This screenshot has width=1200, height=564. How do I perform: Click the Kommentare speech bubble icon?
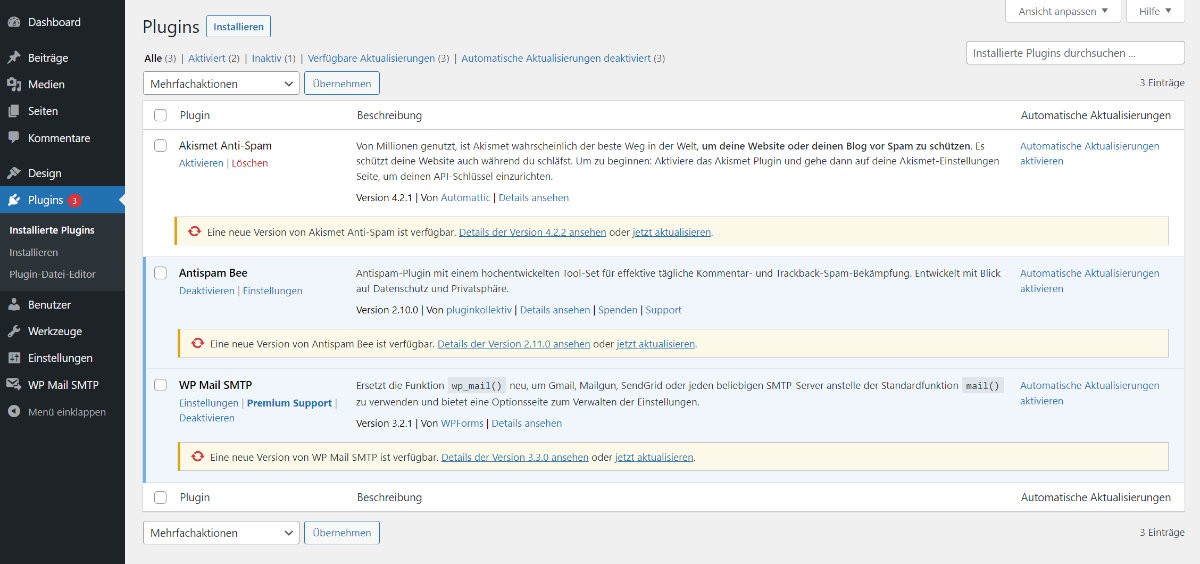tap(14, 138)
